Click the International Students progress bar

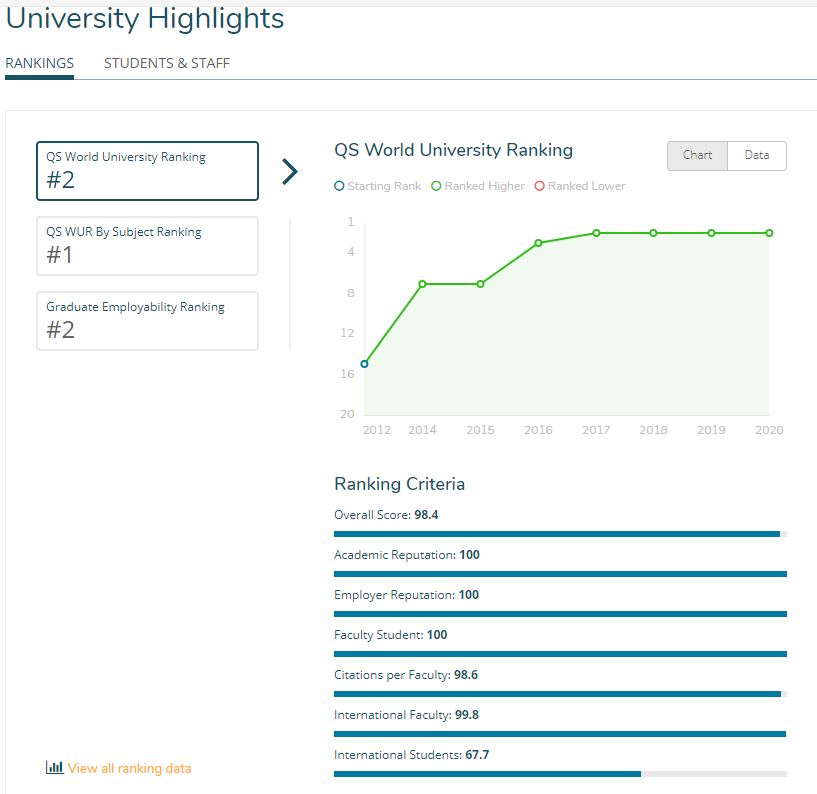(x=560, y=774)
